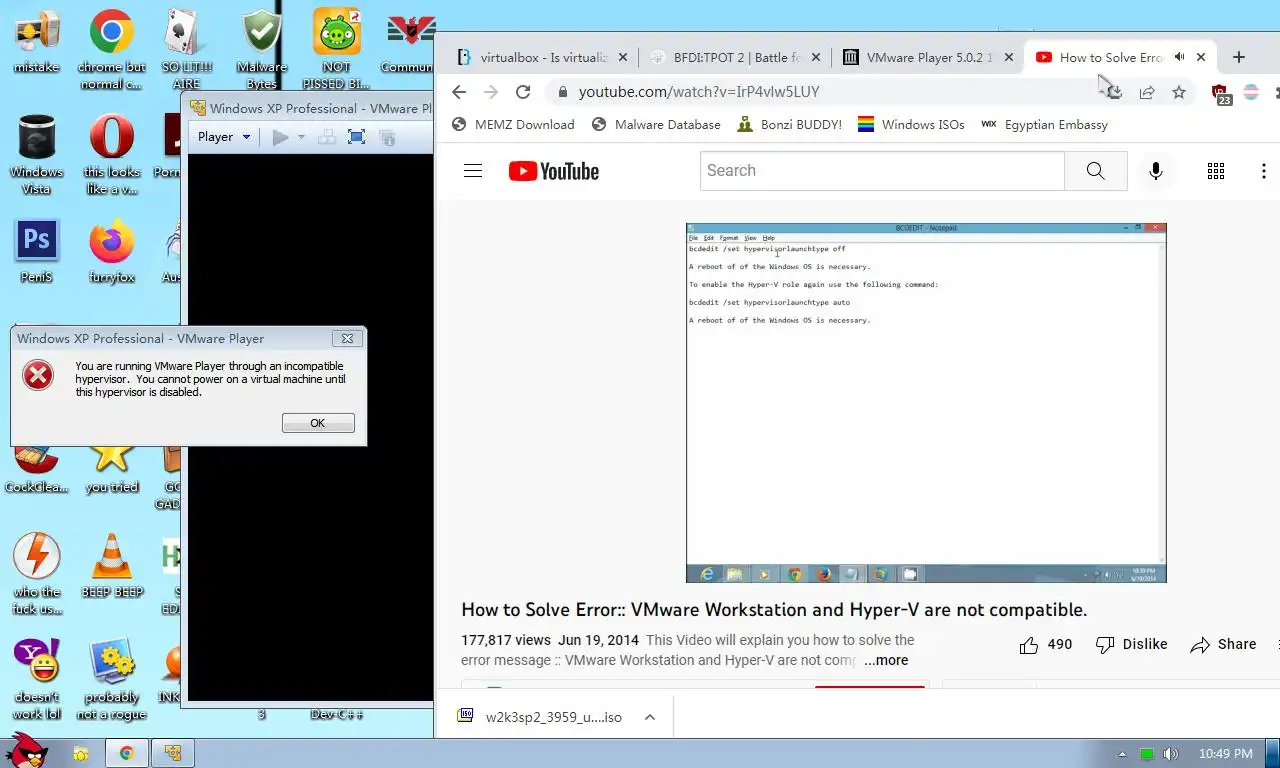Open the w2k3sp2_3959 iso download item
This screenshot has width=1280, height=768.
[x=540, y=717]
